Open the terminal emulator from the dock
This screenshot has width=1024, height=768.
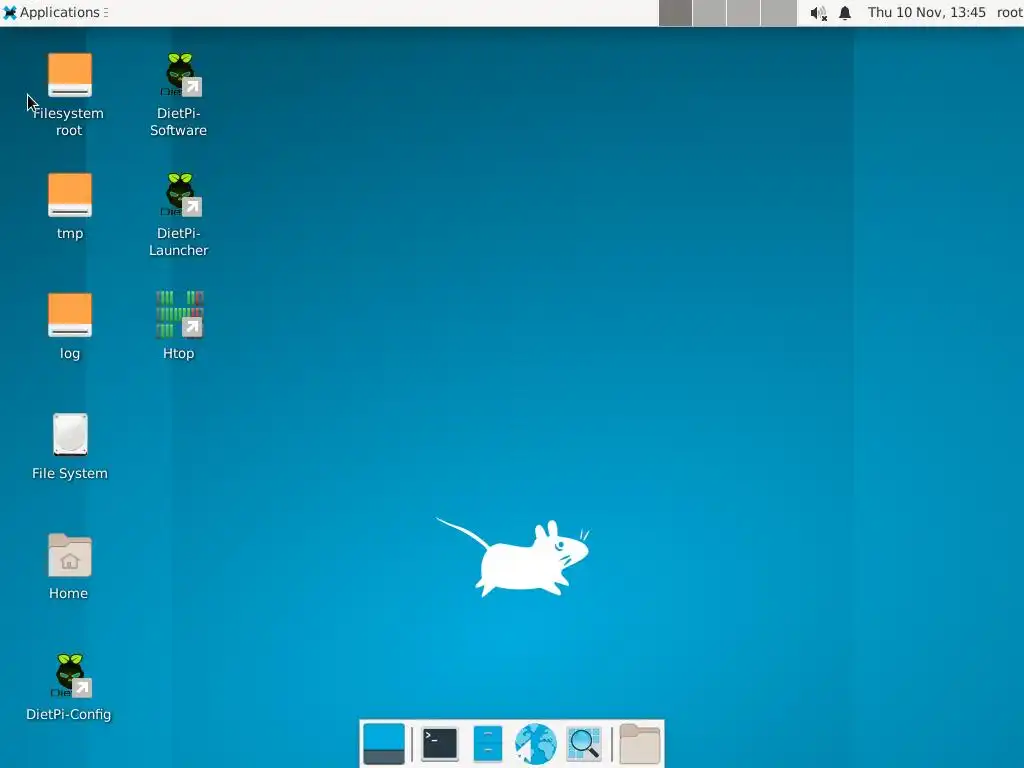click(440, 744)
